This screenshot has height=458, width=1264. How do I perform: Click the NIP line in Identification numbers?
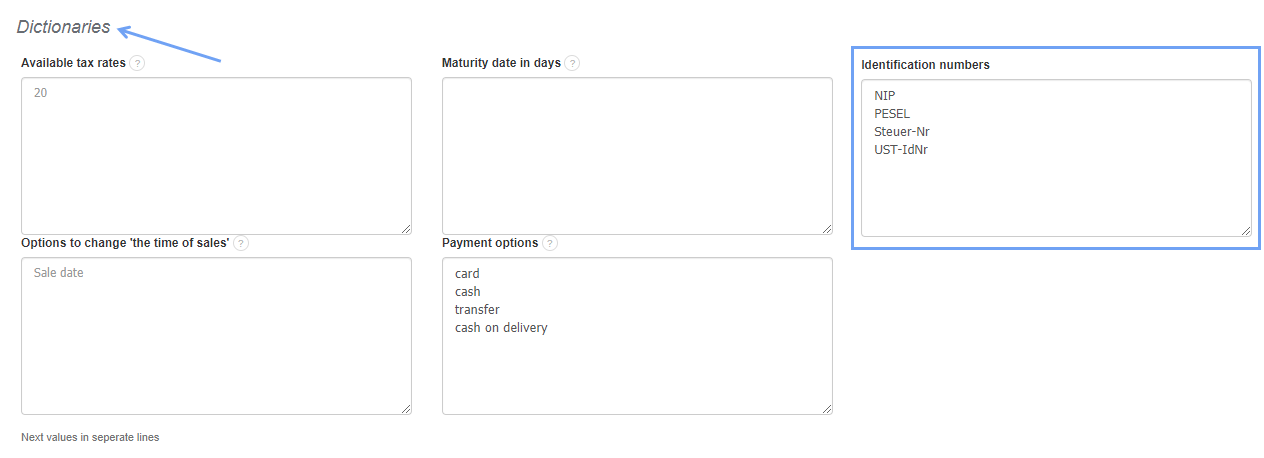[885, 96]
